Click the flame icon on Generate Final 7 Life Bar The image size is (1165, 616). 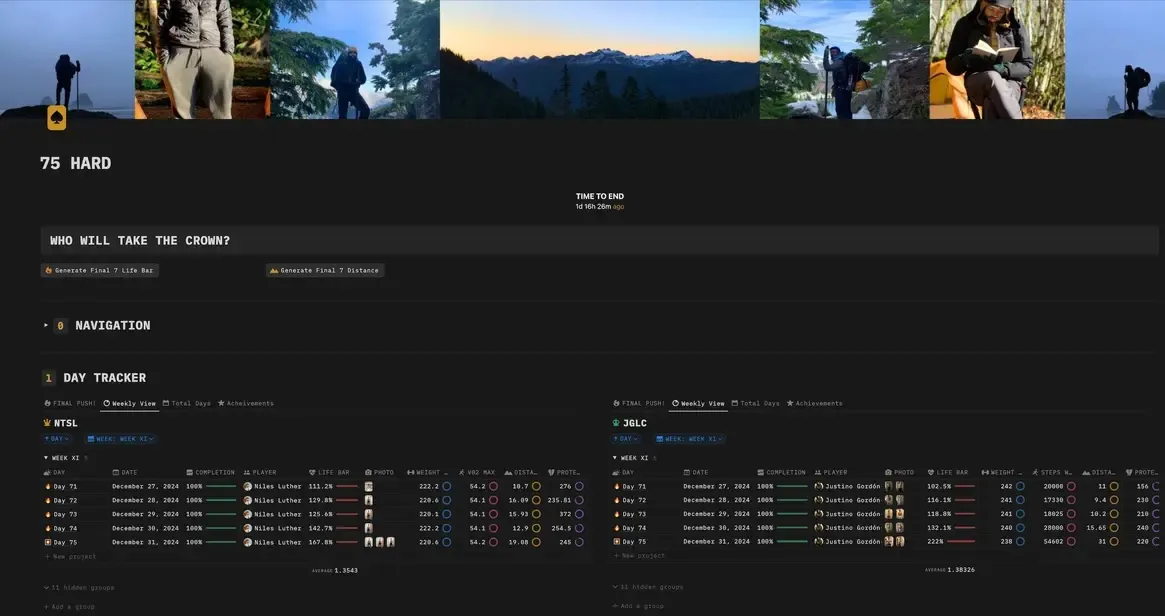[x=49, y=270]
